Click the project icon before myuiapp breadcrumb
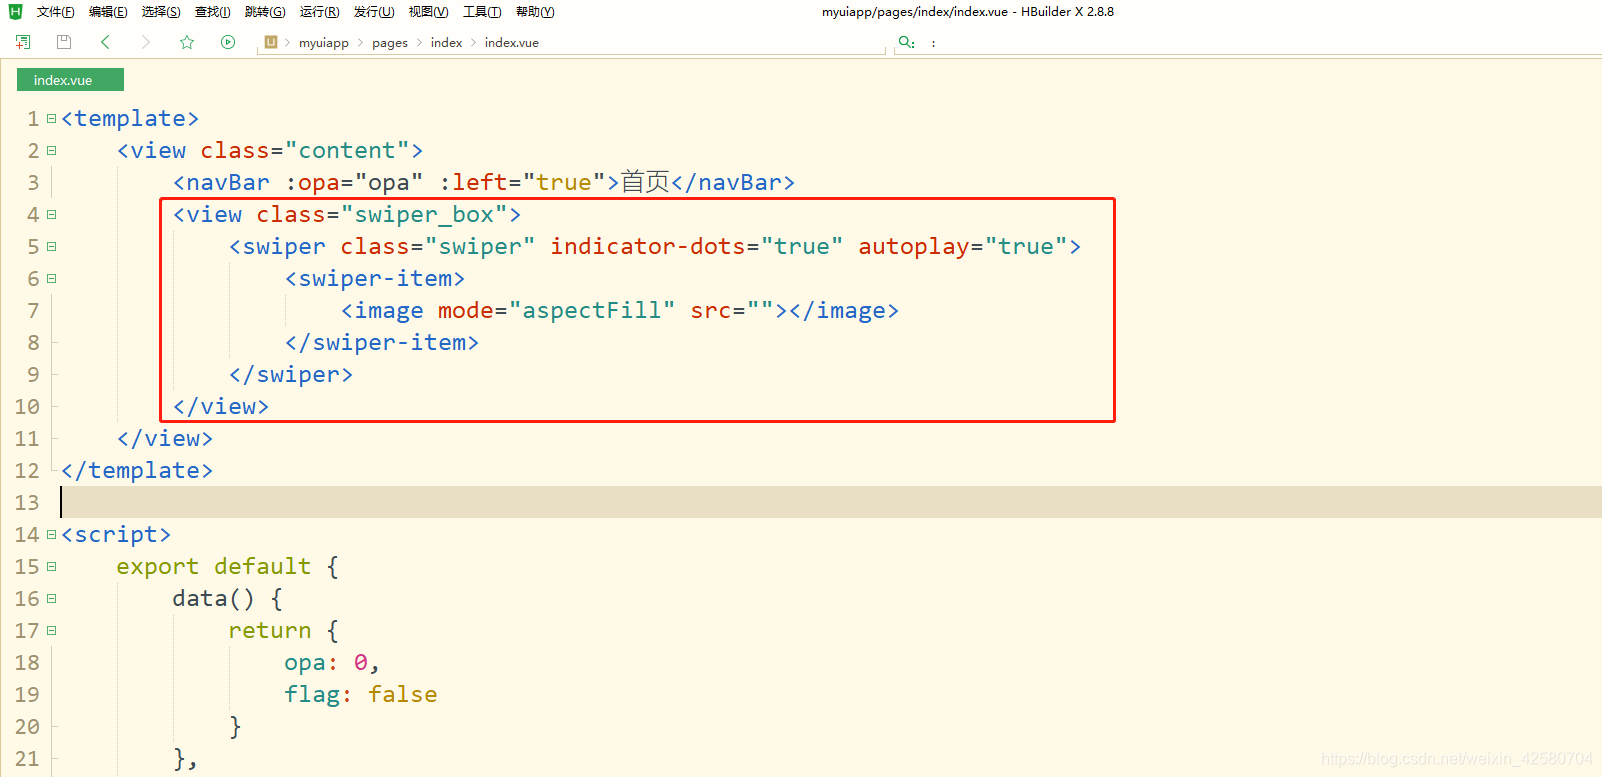 271,42
